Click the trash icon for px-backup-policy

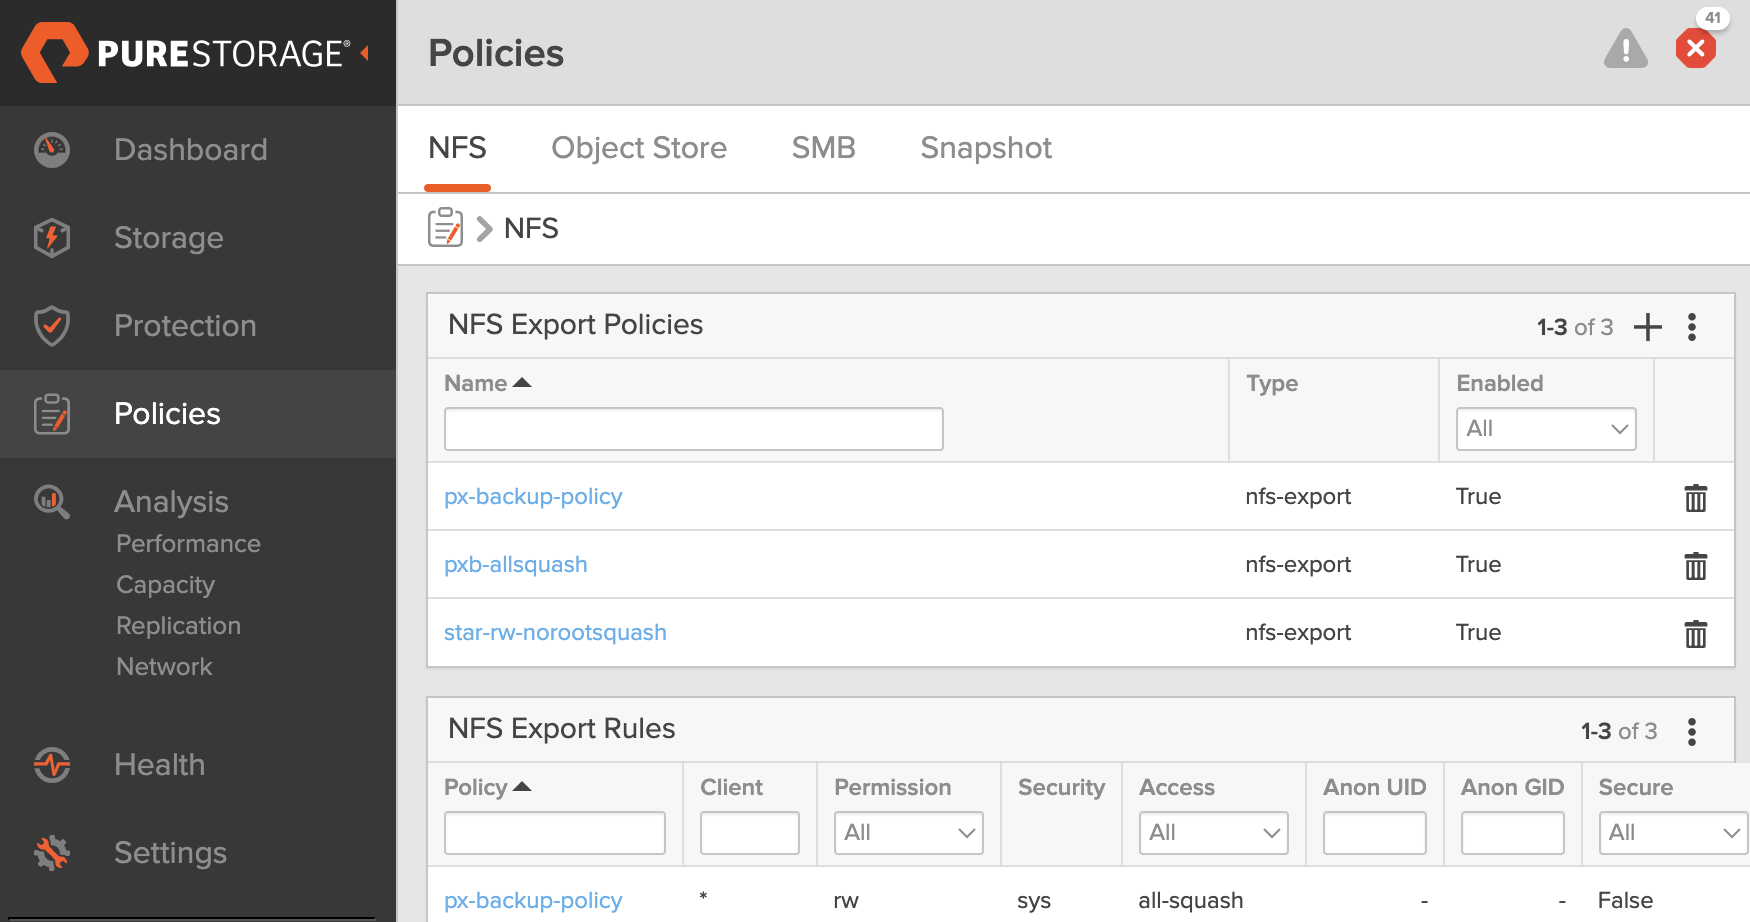1695,497
